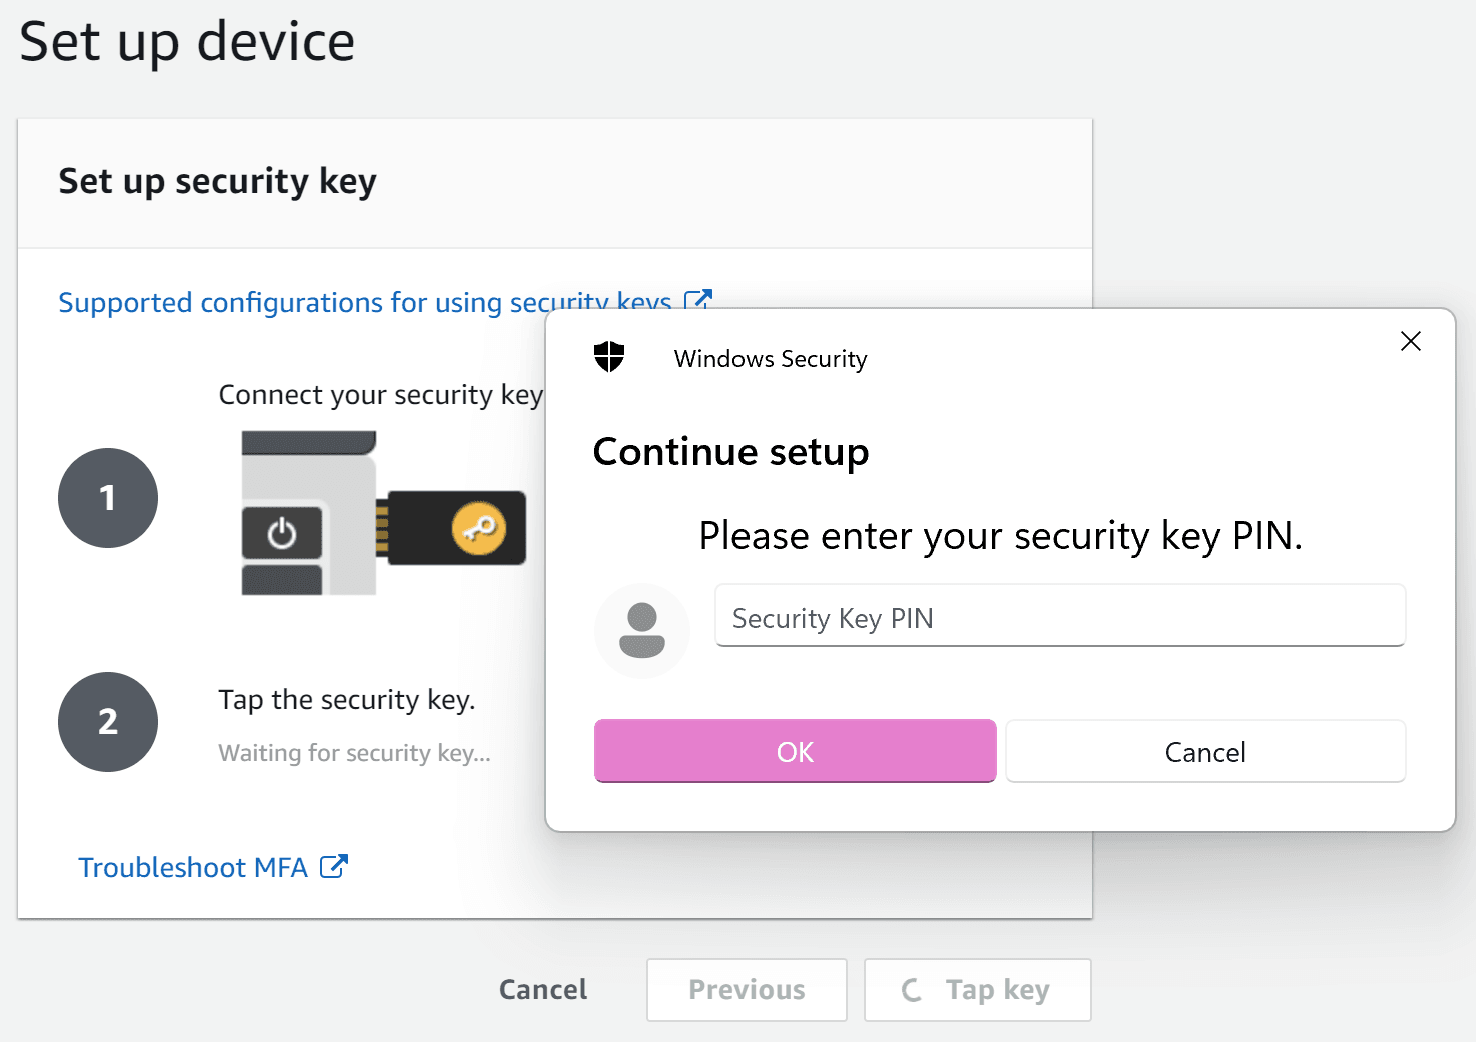Viewport: 1476px width, 1042px height.
Task: Click the user avatar icon
Action: click(642, 631)
